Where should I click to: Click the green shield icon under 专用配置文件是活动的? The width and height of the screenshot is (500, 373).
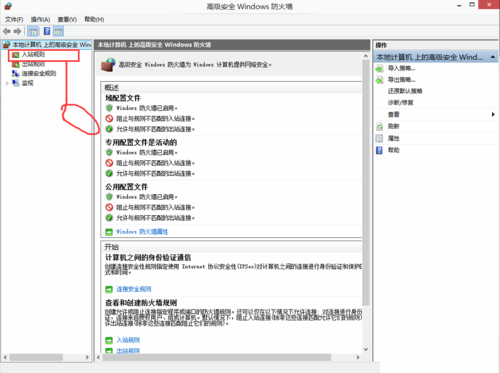[x=109, y=152]
